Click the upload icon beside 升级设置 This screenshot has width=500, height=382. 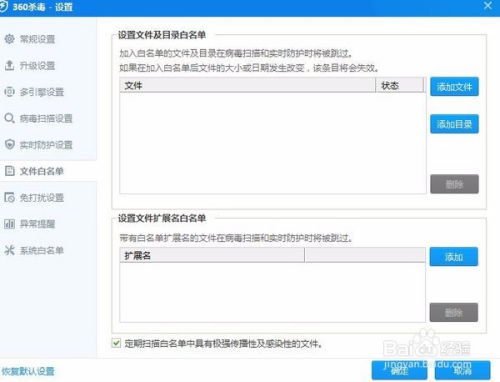tap(9, 65)
